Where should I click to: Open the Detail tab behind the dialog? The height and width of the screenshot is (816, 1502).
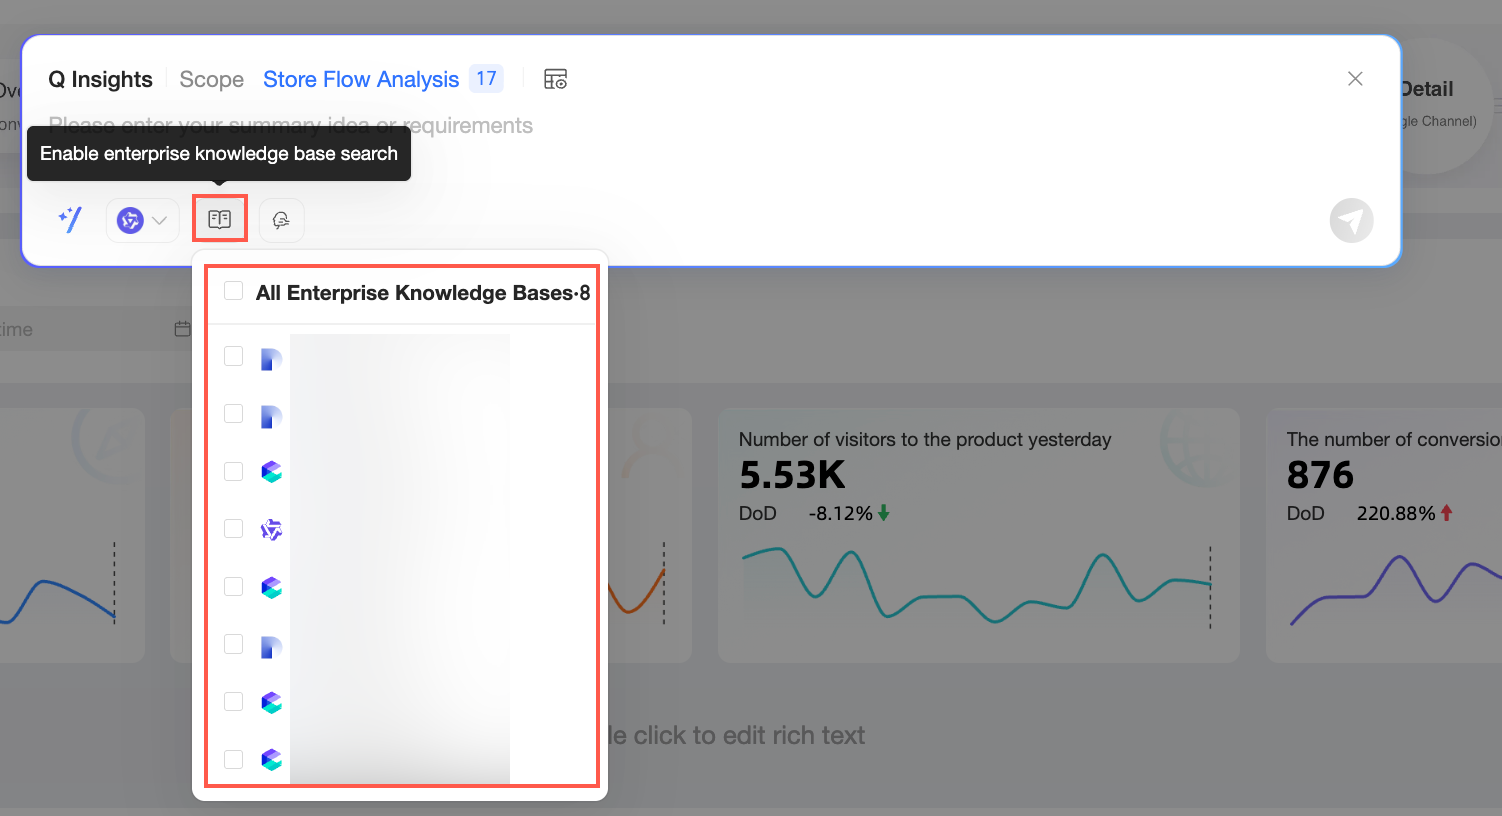(1426, 89)
